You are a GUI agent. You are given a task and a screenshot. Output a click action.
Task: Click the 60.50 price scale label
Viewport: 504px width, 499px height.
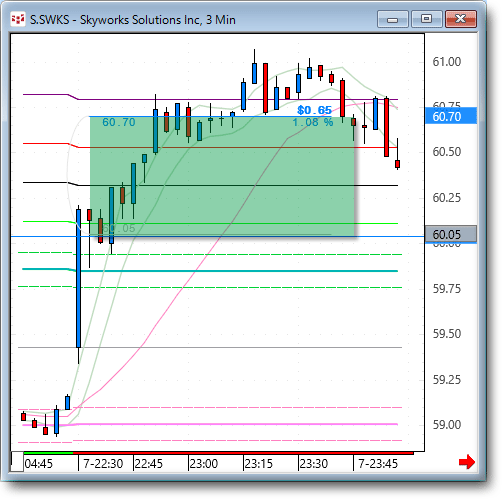[447, 152]
